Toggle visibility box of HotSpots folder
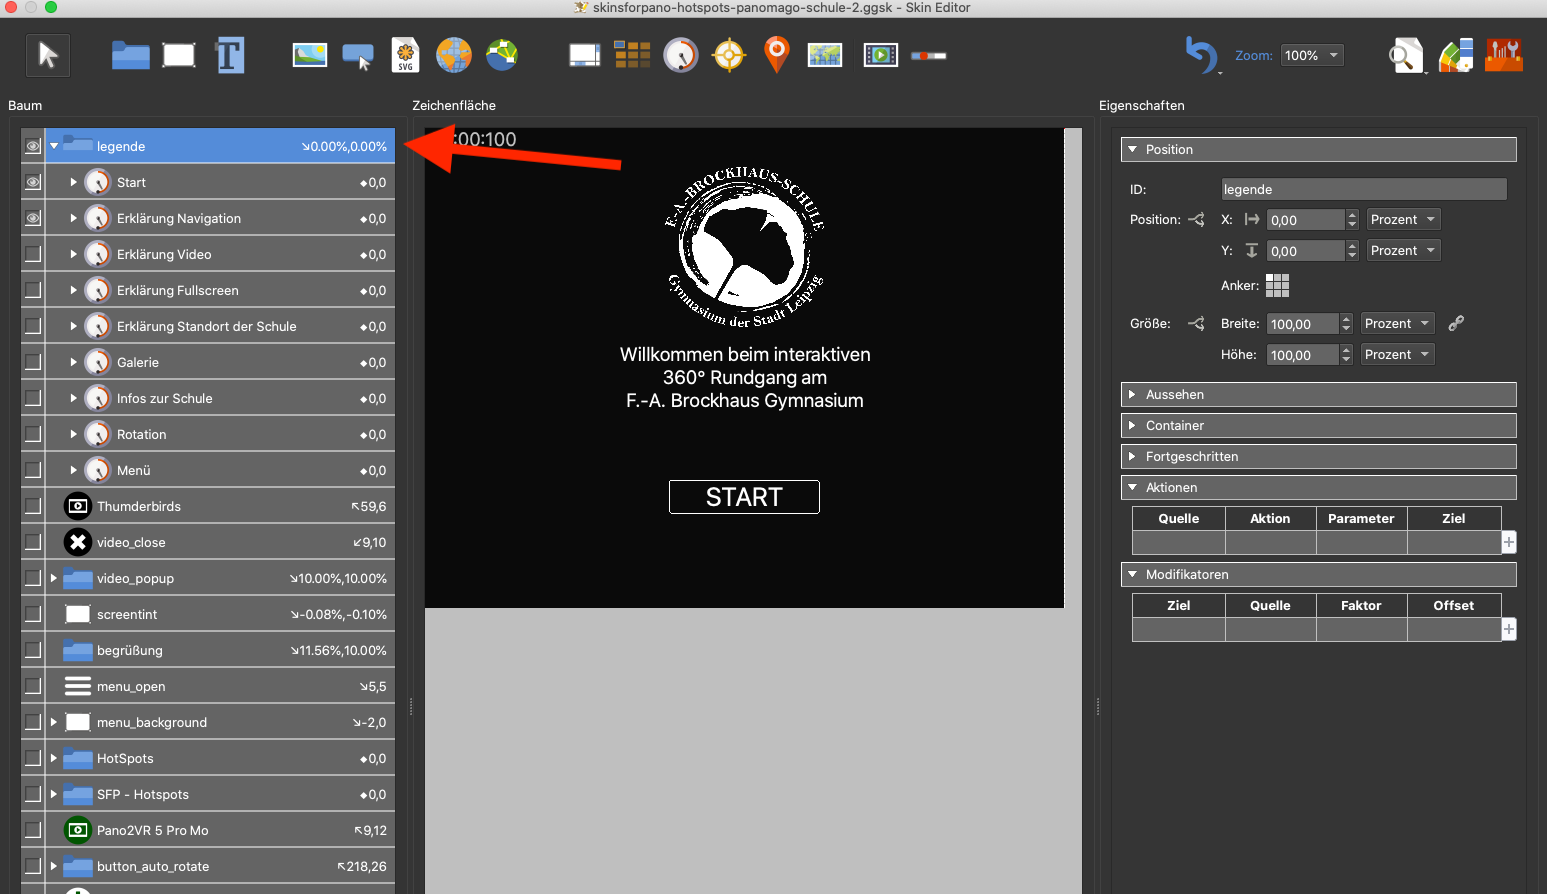1547x894 pixels. click(x=33, y=758)
